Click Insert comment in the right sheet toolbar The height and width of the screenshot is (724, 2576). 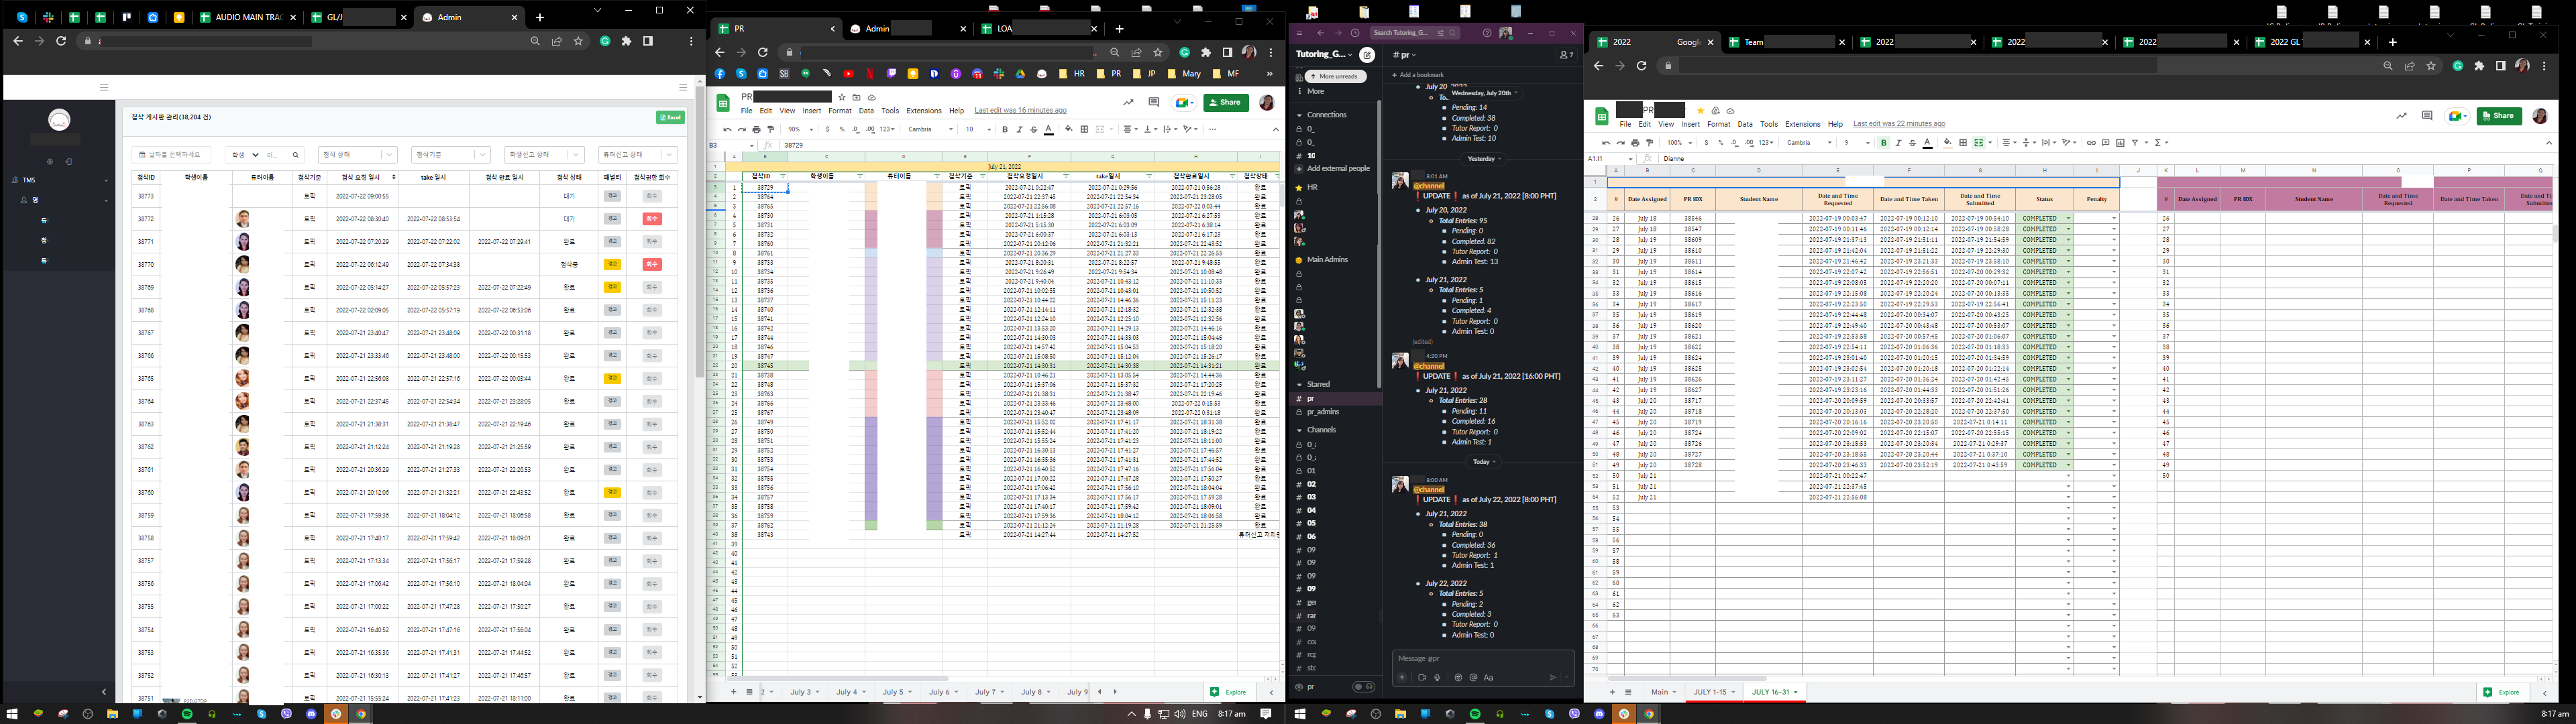click(2105, 143)
